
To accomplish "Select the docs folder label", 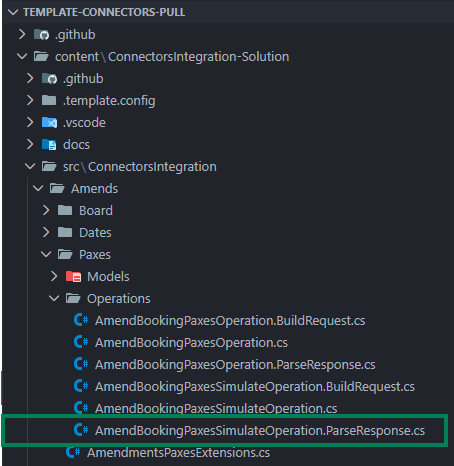I will point(76,145).
